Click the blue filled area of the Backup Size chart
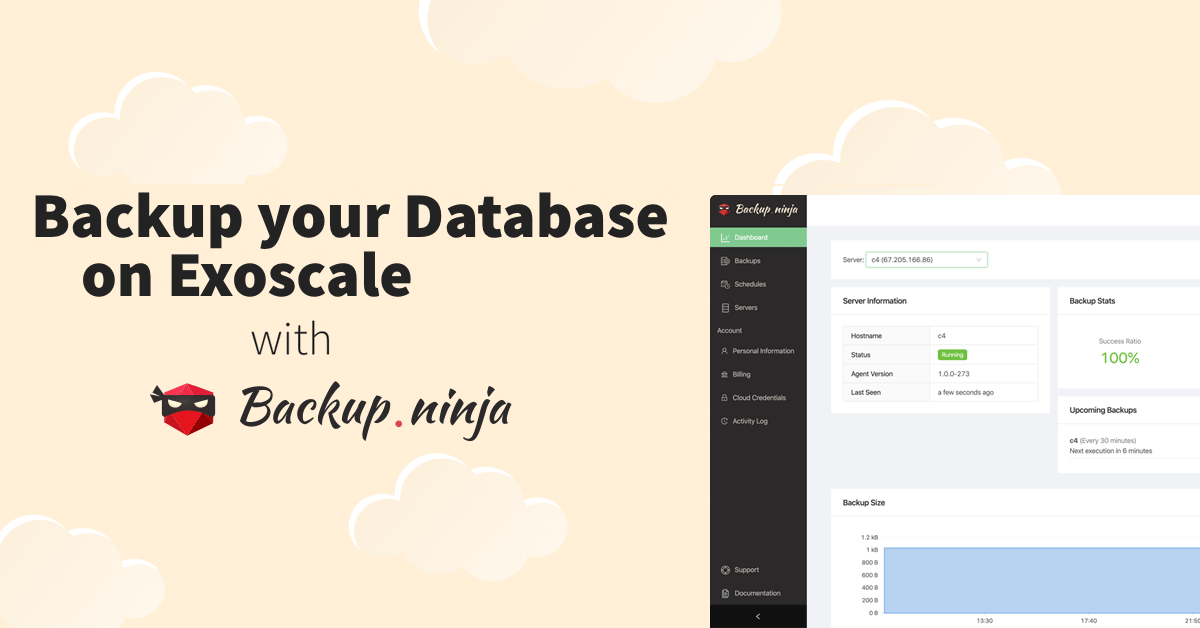This screenshot has height=628, width=1200. click(x=1041, y=580)
